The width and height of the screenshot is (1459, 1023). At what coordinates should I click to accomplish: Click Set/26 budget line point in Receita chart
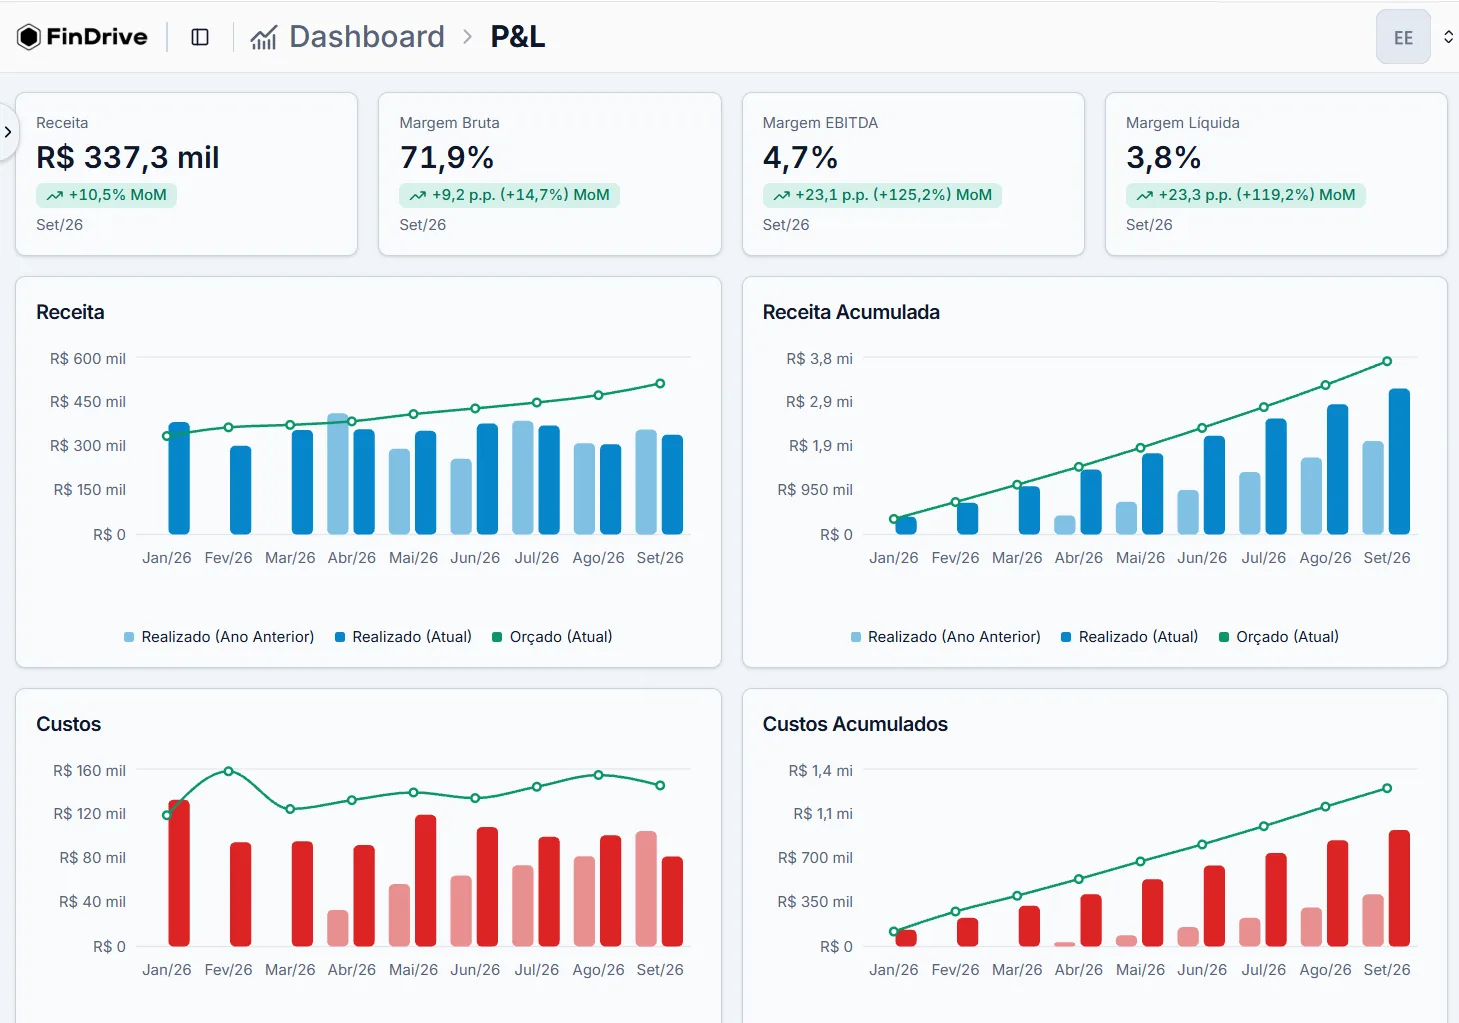[x=660, y=384]
